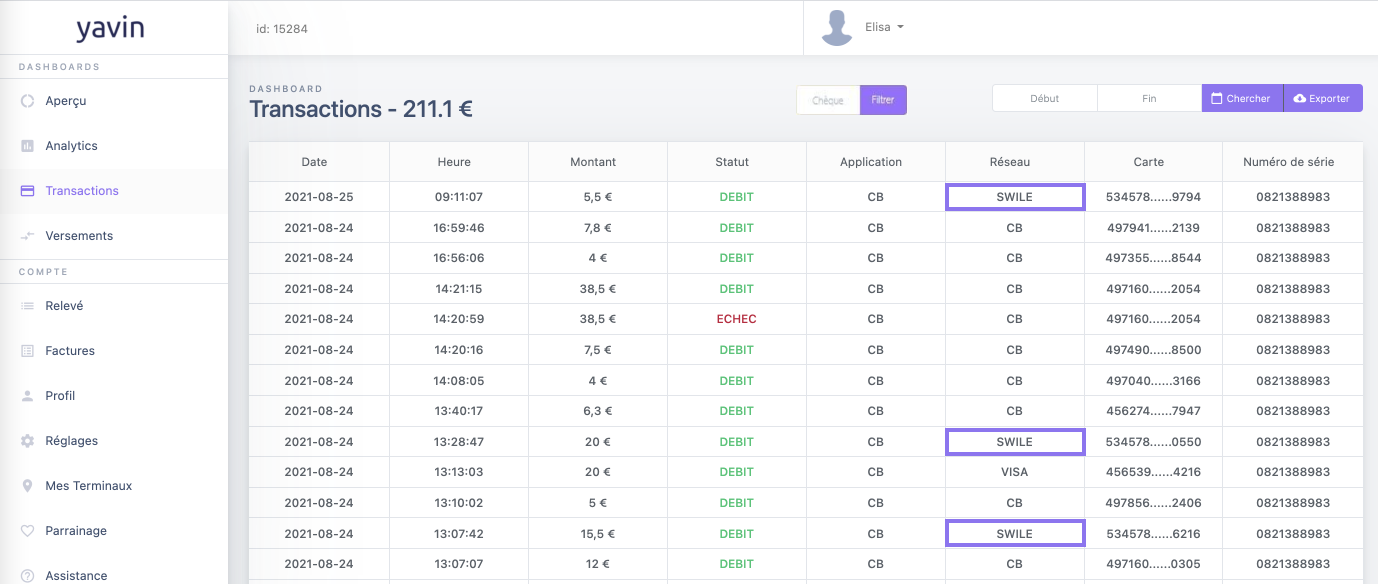The height and width of the screenshot is (584, 1378).
Task: Click the Factures document icon
Action: point(28,351)
